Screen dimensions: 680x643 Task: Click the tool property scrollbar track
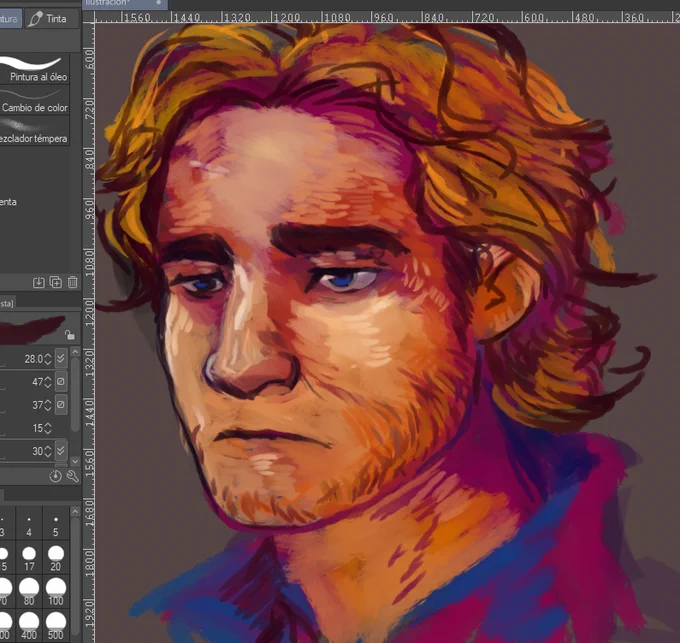click(75, 405)
